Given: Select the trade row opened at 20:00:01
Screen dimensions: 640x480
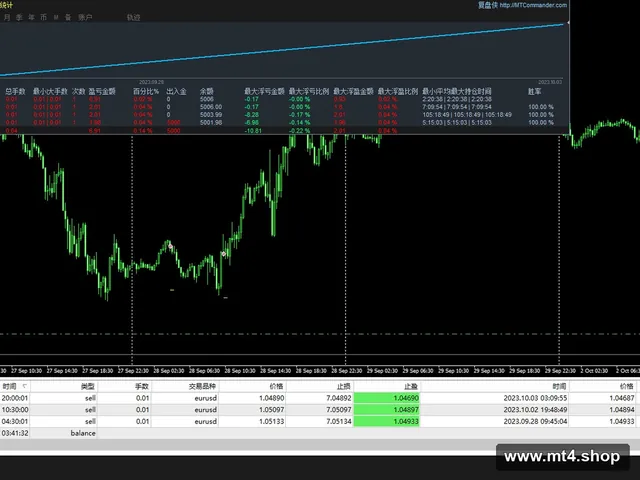Looking at the screenshot, I should (320, 398).
